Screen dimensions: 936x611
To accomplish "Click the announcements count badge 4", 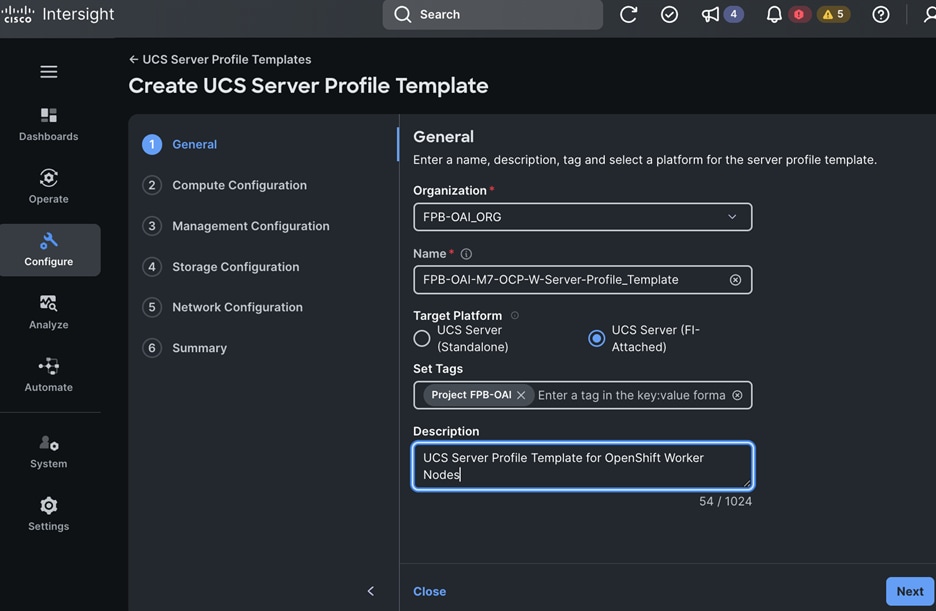I will click(734, 14).
